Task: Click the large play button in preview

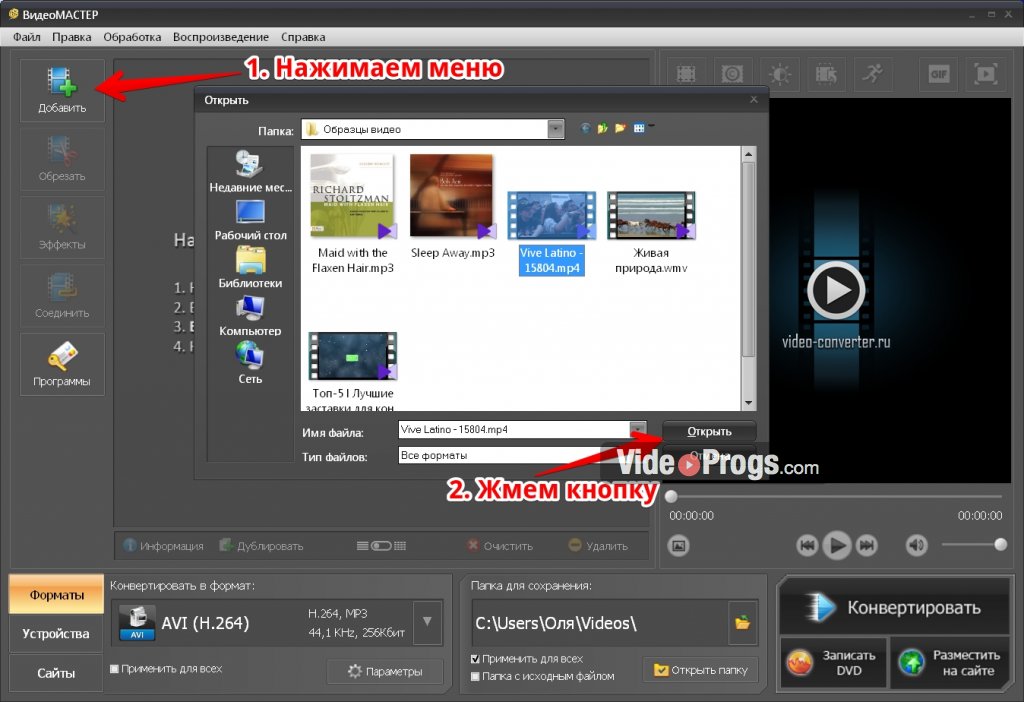Action: click(x=836, y=291)
